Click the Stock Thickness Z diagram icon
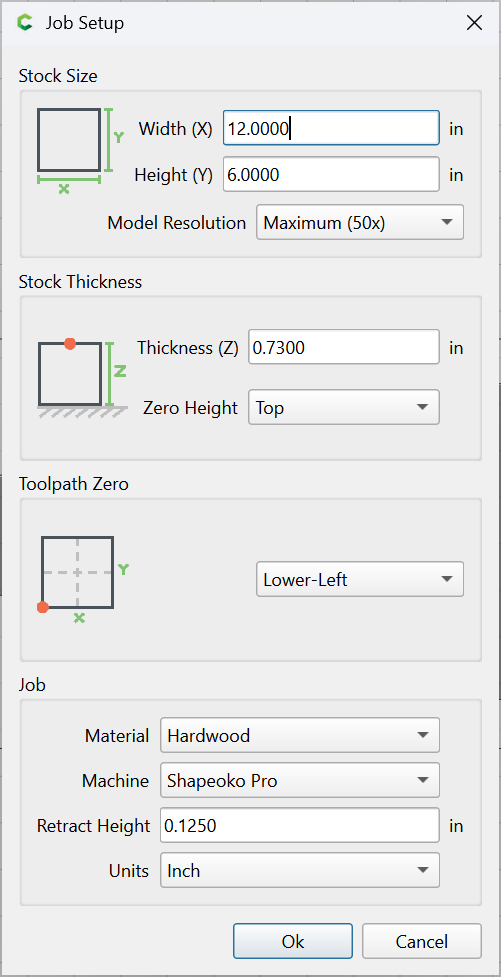The image size is (501, 977). point(83,378)
